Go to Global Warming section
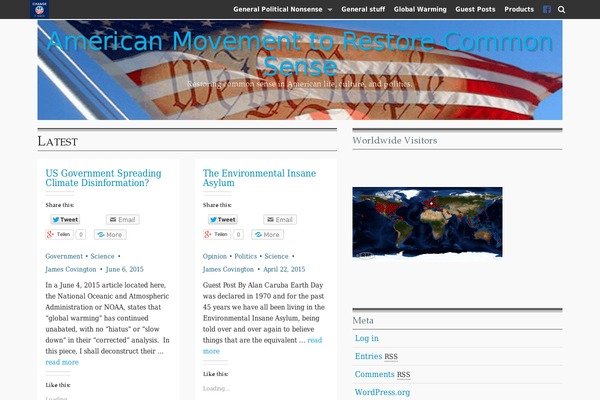Screen dimensions: 600x400 (x=420, y=9)
